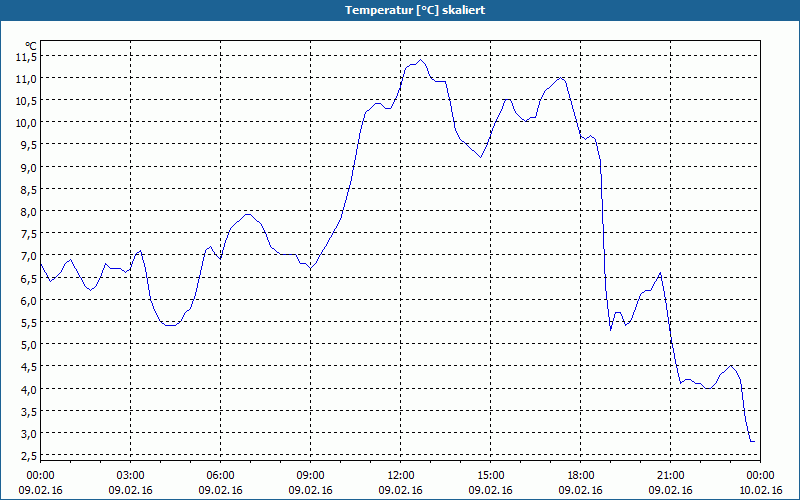Viewport: 800px width, 500px height.
Task: Click the '09.02.16' date under 21:00
Action: pyautogui.click(x=670, y=490)
